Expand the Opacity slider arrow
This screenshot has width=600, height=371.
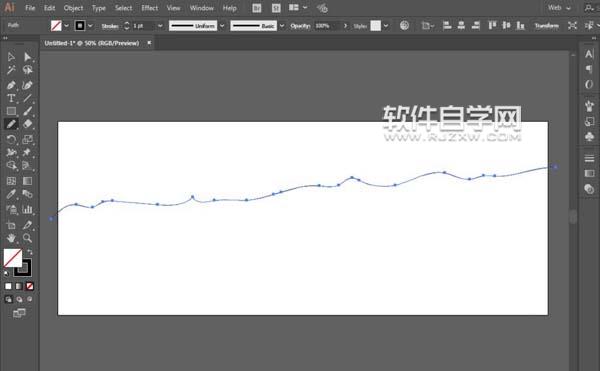346,26
